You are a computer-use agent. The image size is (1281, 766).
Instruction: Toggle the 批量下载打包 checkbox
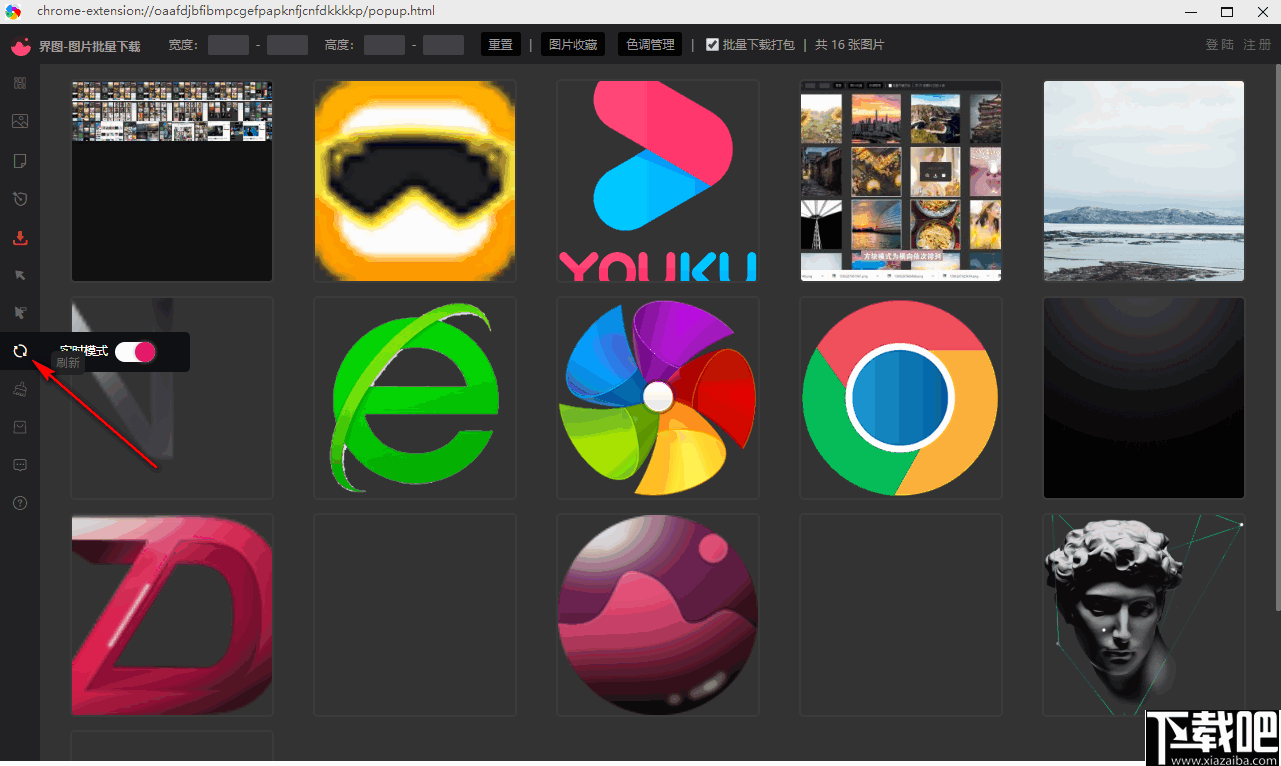coord(712,45)
